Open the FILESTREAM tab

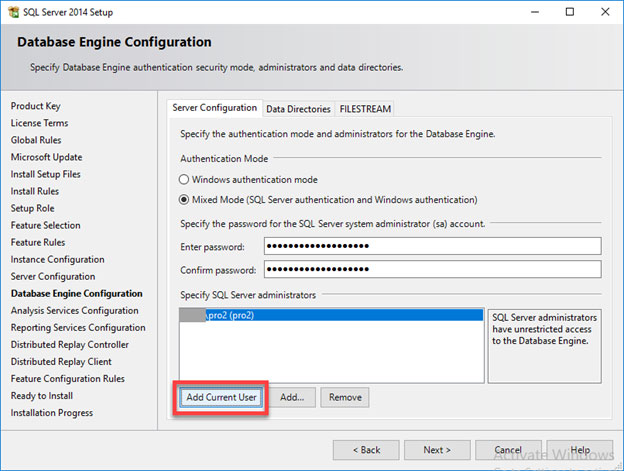pyautogui.click(x=365, y=109)
